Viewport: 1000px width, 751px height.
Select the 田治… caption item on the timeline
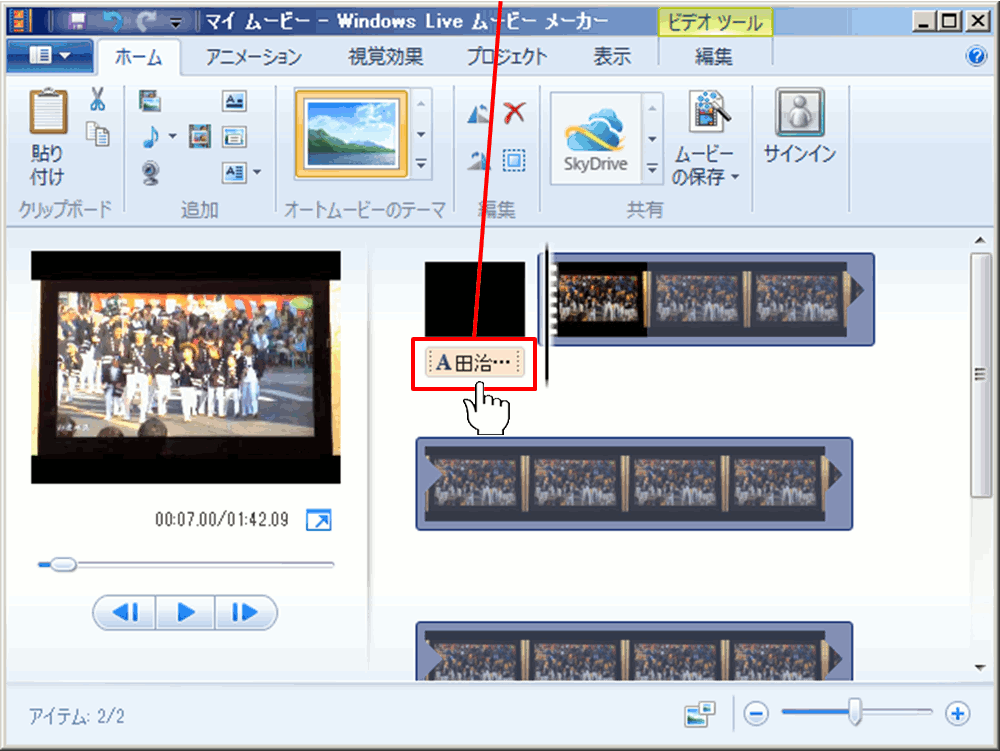point(475,364)
